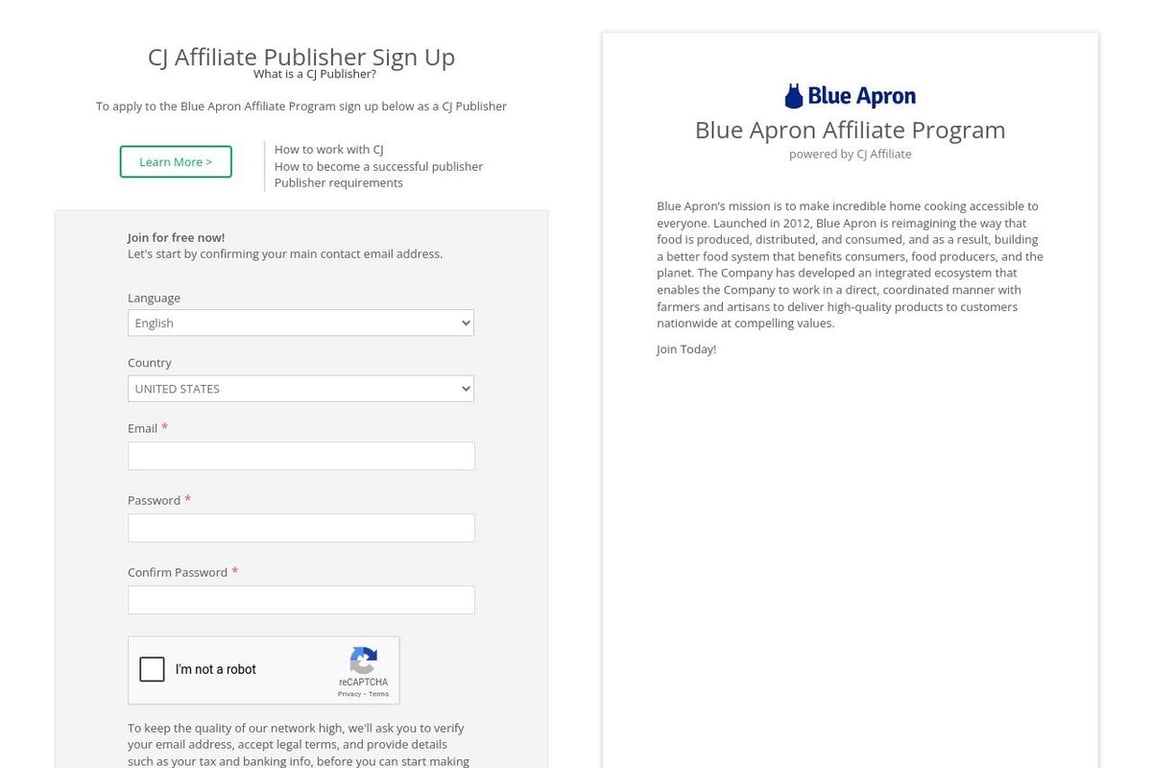The height and width of the screenshot is (768, 1152).
Task: Check the I'm not a robot box
Action: 152,669
